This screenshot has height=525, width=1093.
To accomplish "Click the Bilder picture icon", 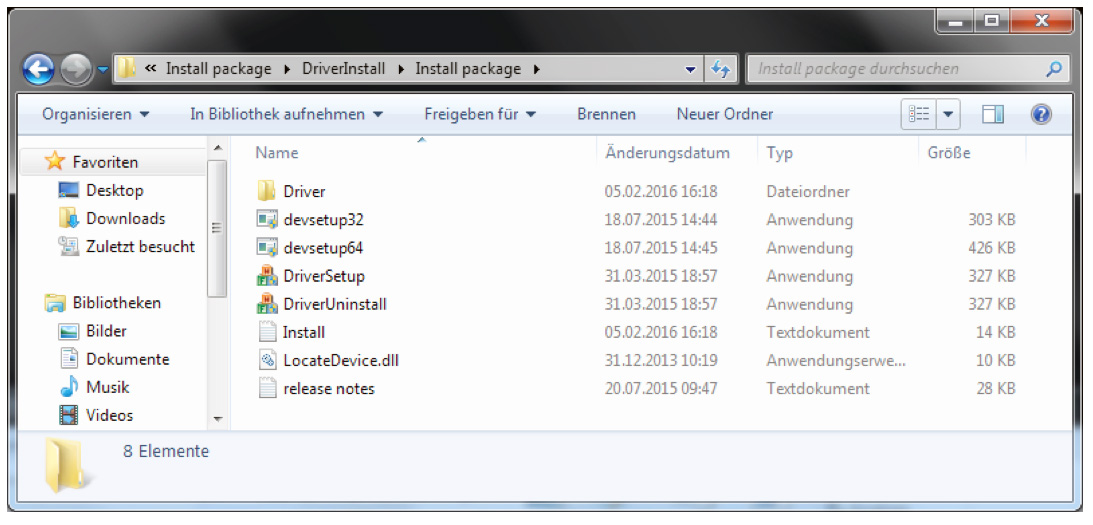I will (x=69, y=332).
